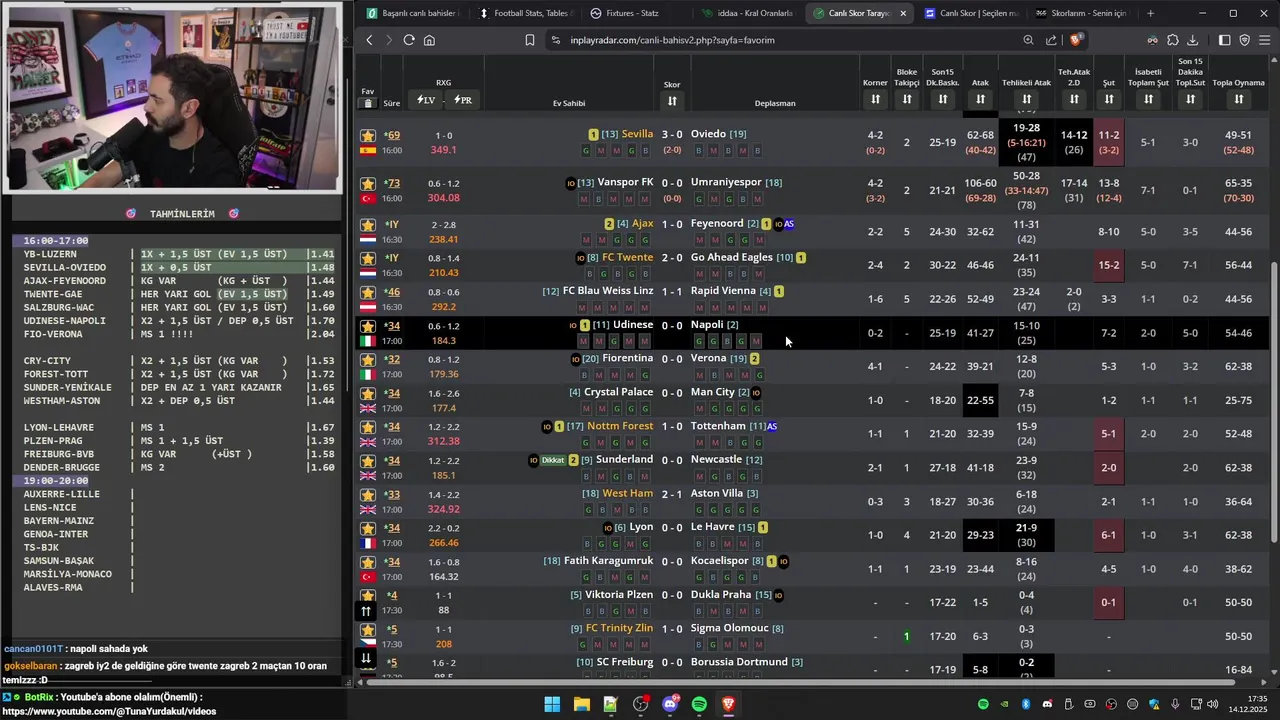Open the Napoli team link
The height and width of the screenshot is (720, 1280).
point(707,325)
